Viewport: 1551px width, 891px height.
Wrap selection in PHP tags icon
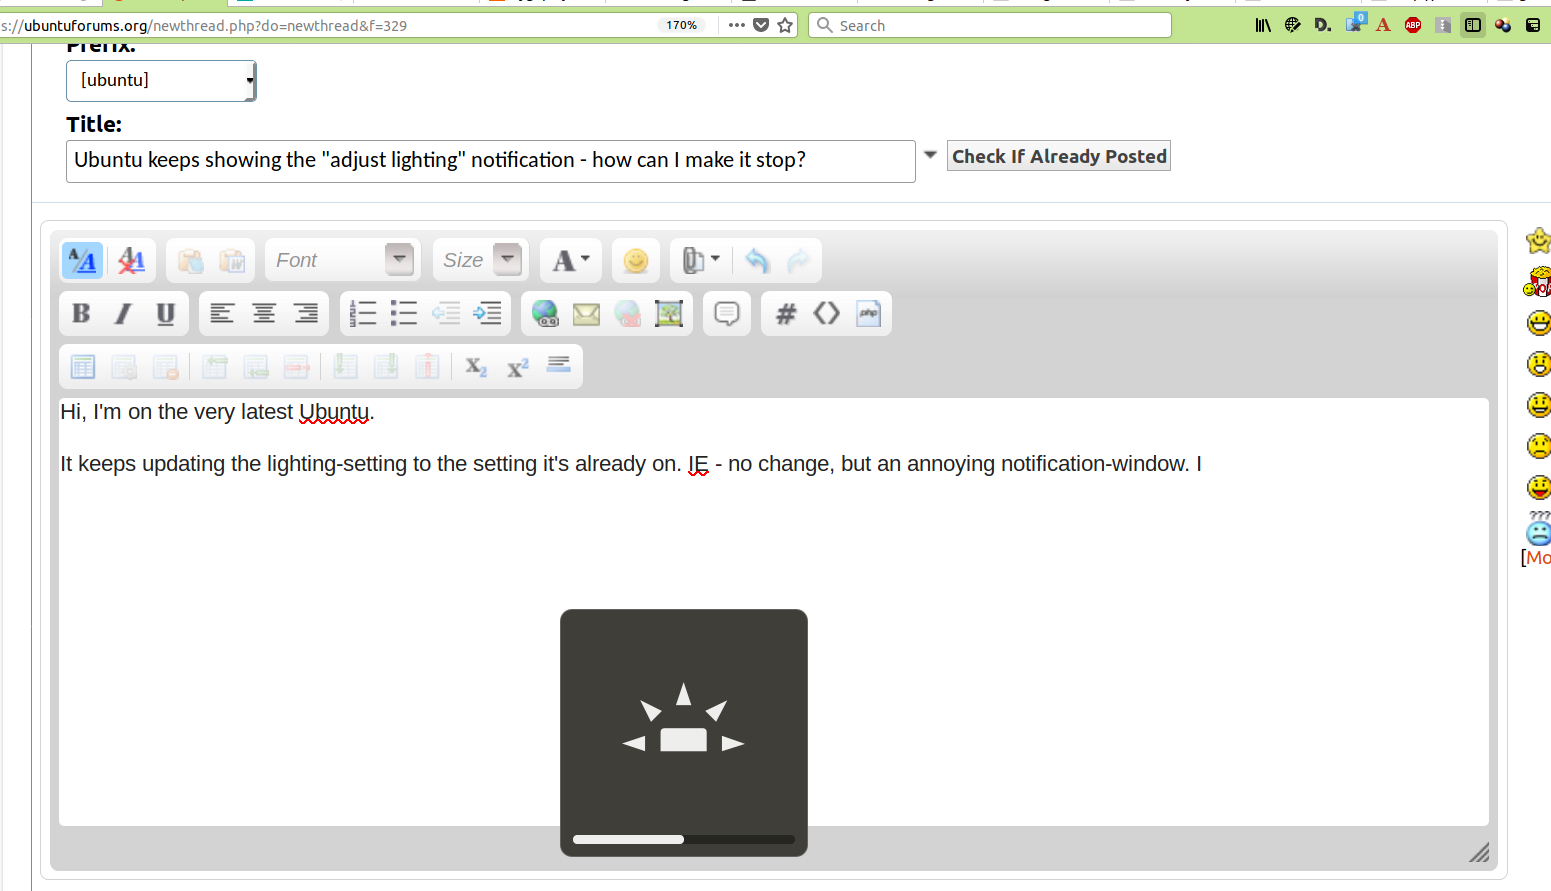point(869,314)
